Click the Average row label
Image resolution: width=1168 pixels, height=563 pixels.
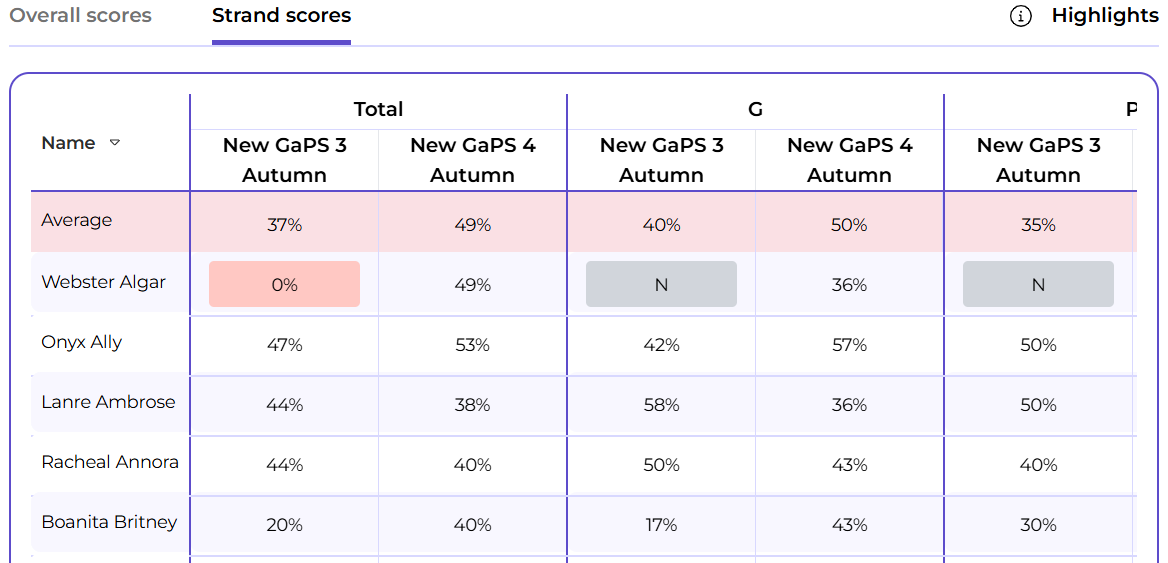tap(77, 220)
